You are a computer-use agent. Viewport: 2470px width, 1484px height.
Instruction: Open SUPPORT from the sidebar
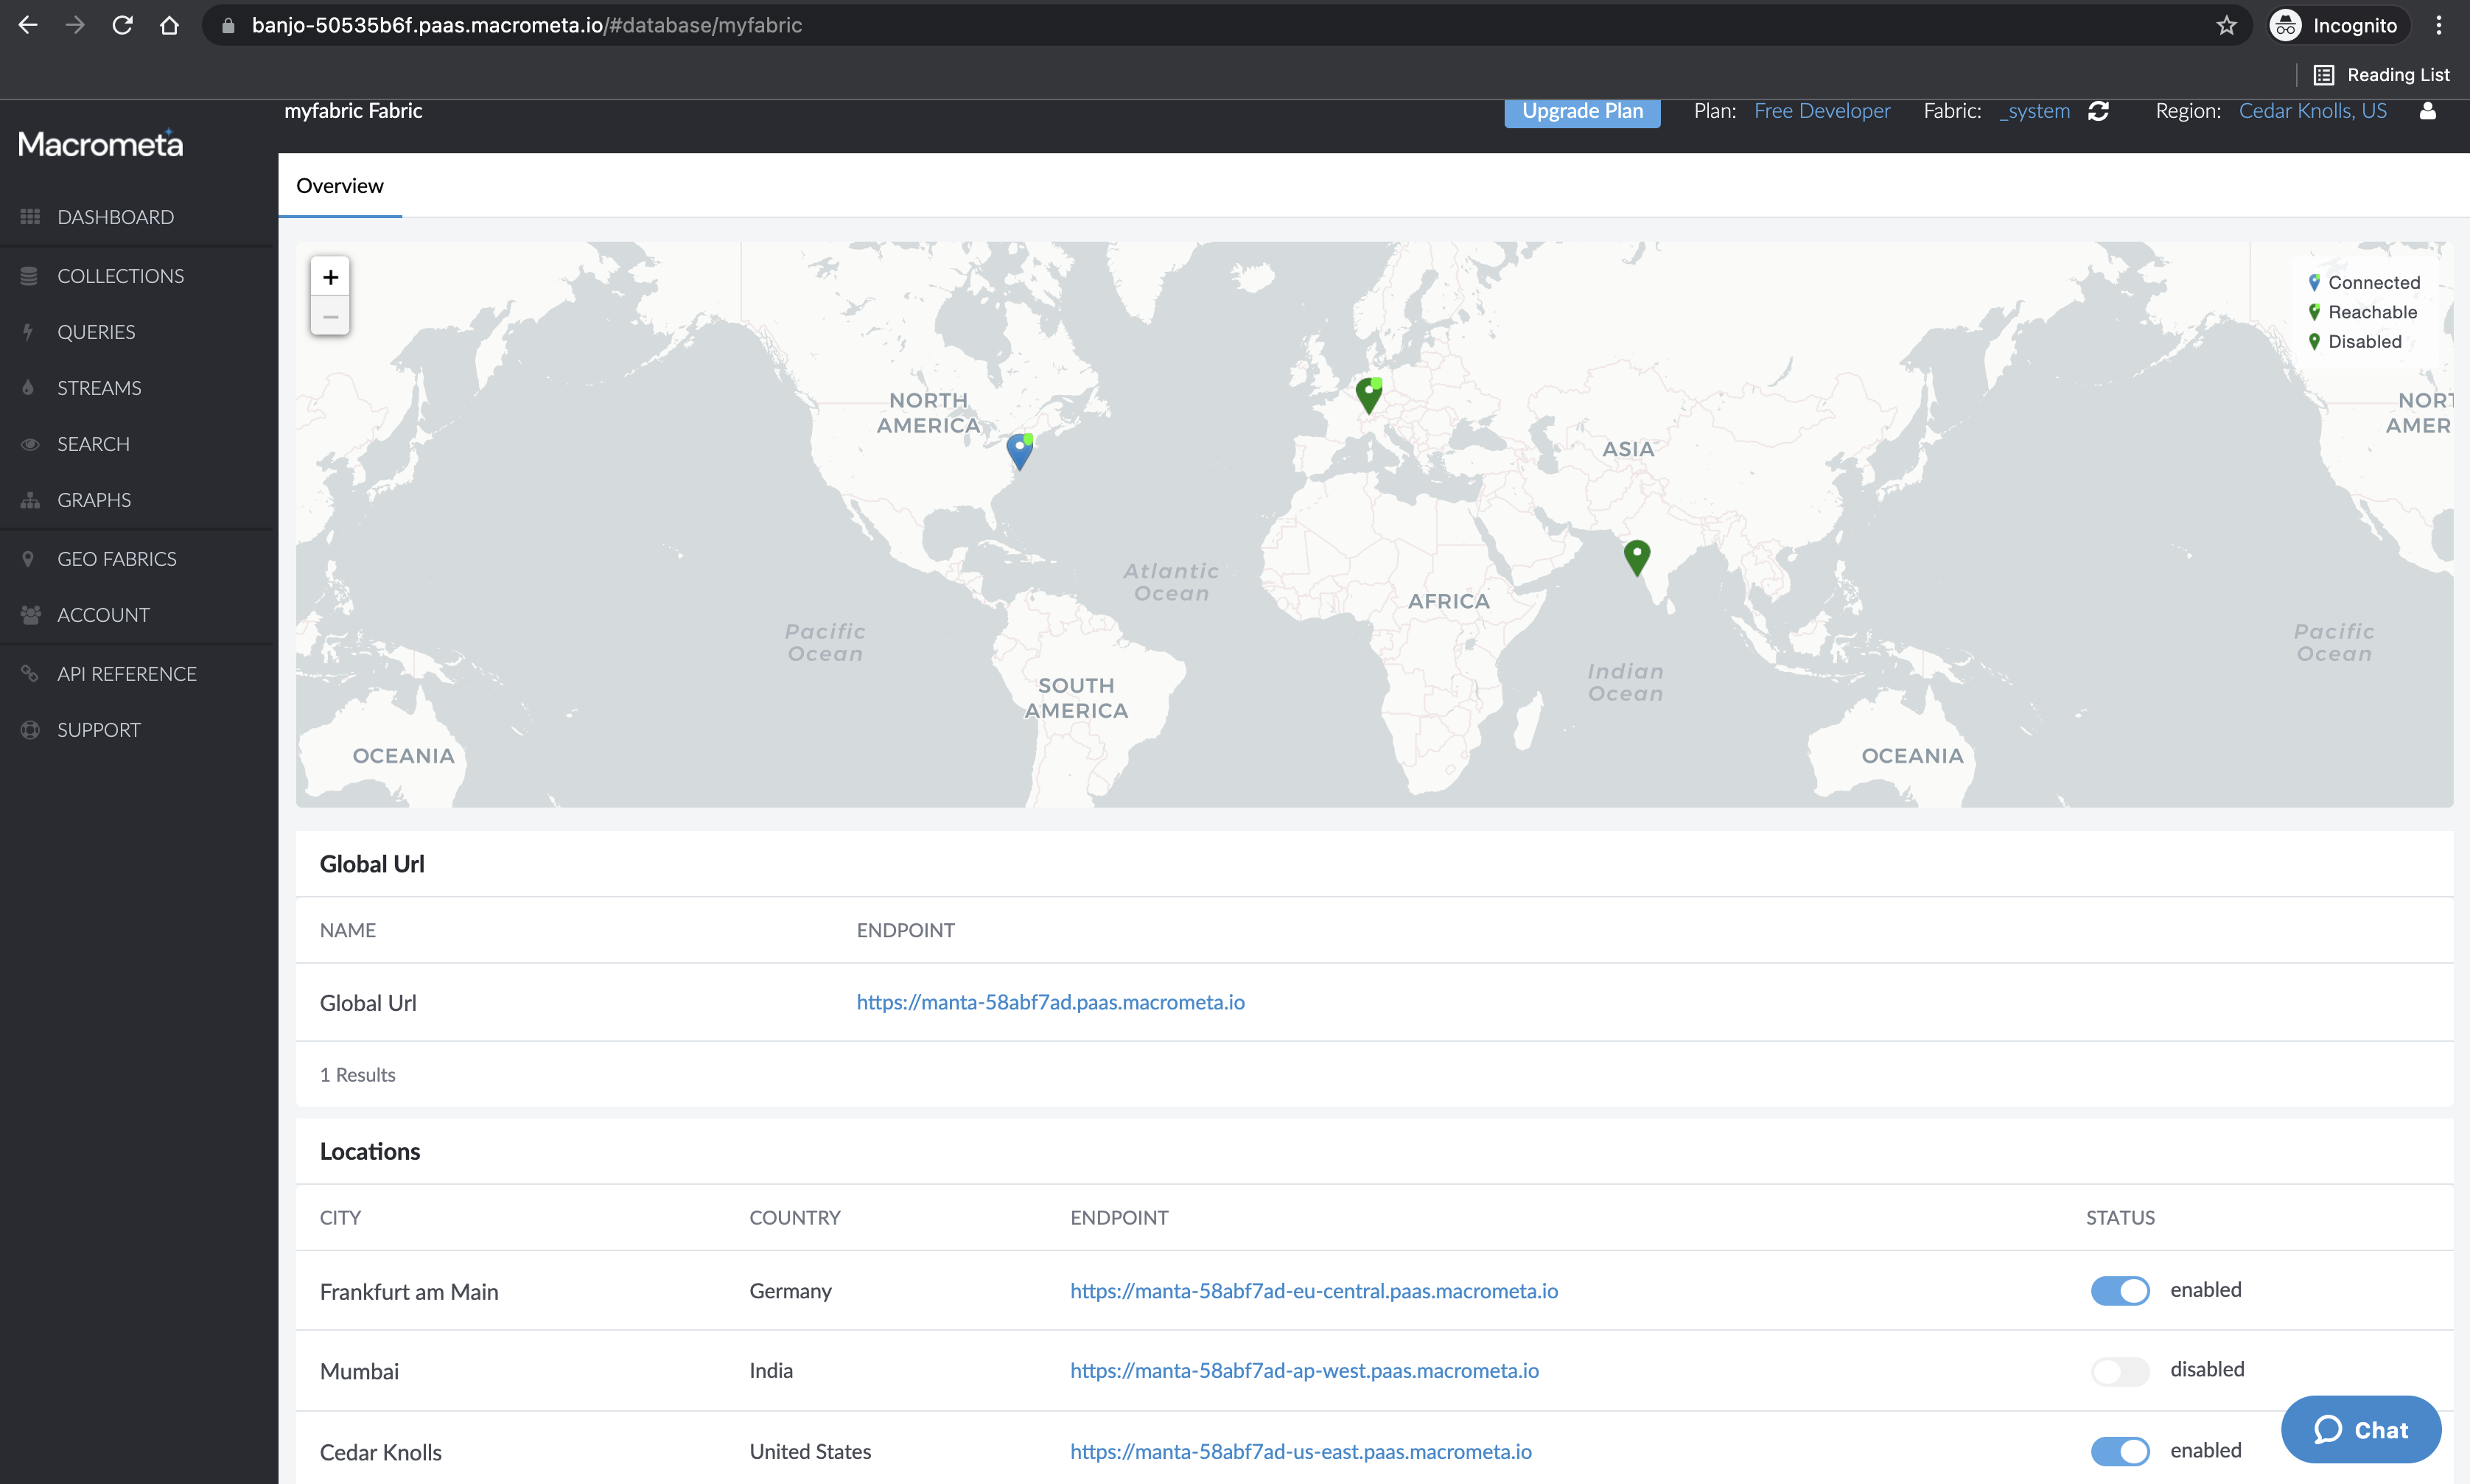click(x=99, y=730)
